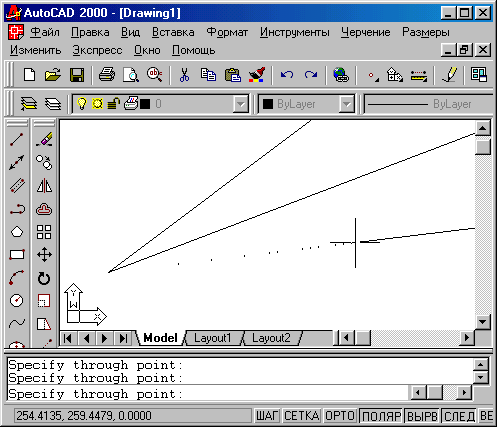Toggle ОРТО ortho mode in status bar
497x427 pixels.
tap(340, 416)
